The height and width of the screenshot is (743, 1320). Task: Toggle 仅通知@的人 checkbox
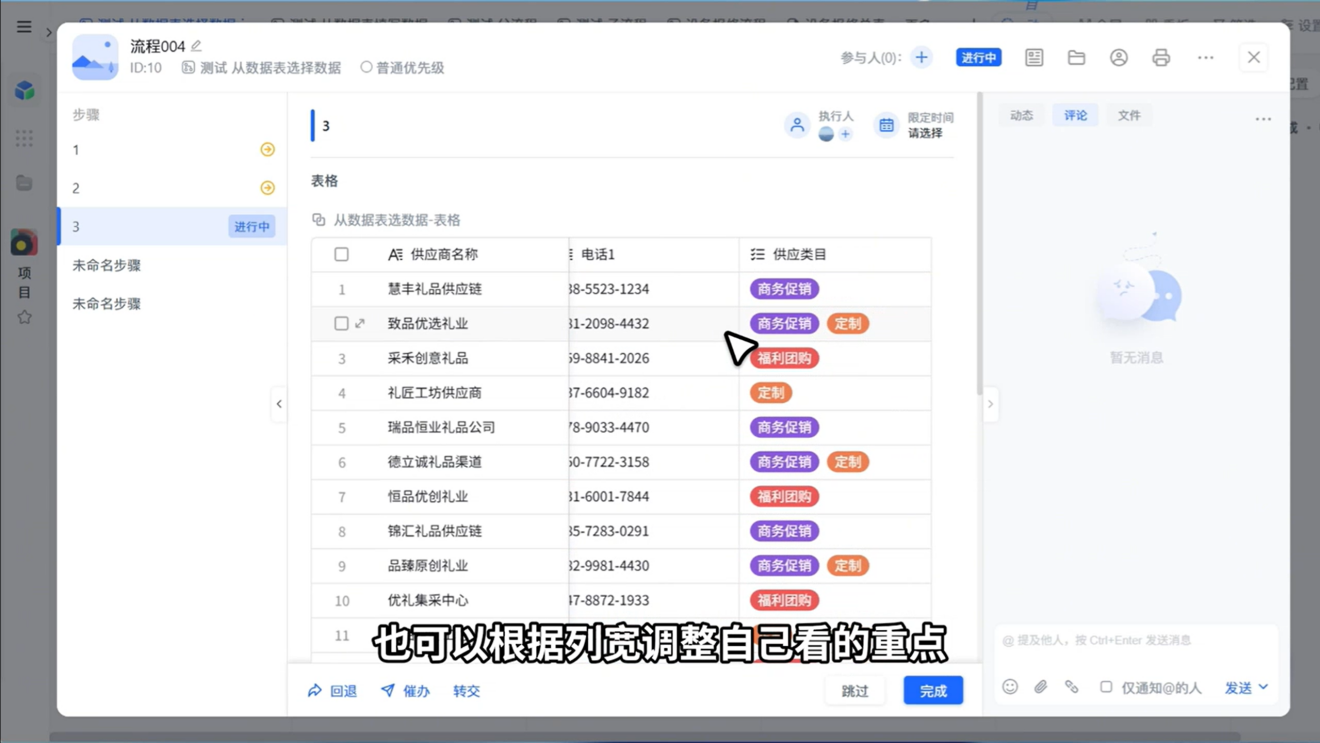click(1106, 687)
